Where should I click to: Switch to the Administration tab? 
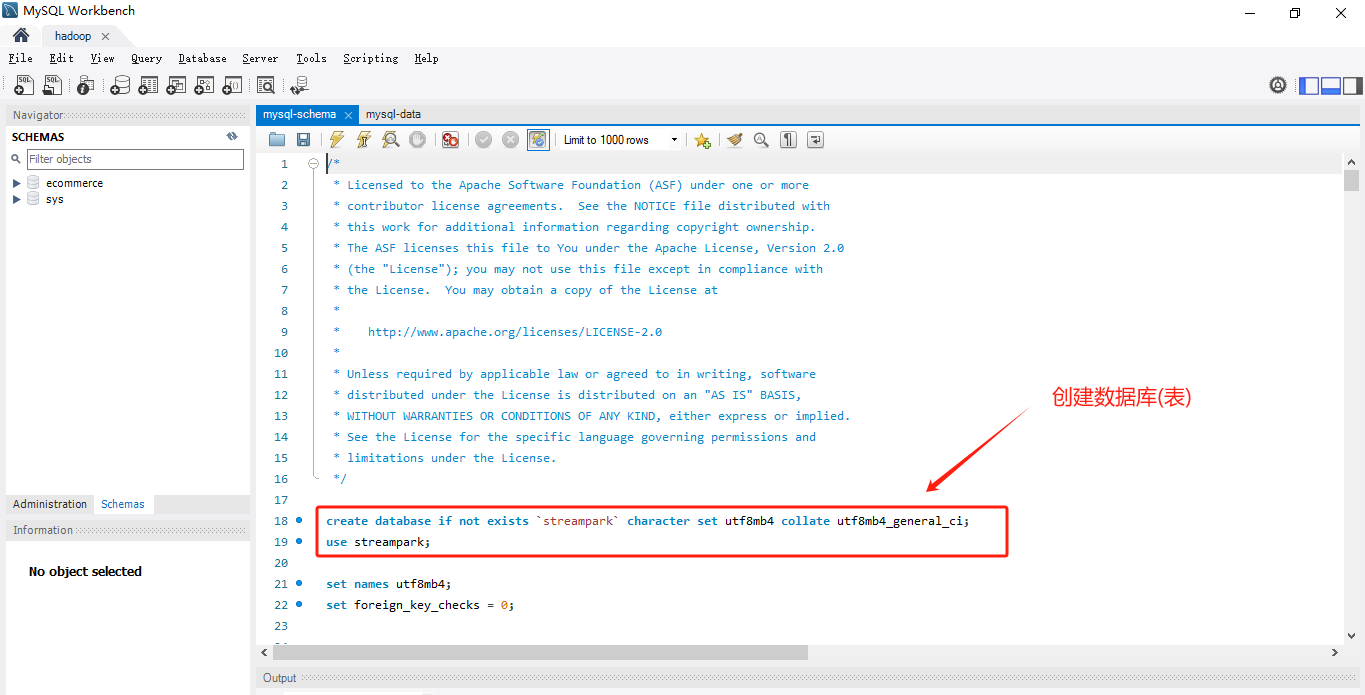[x=50, y=504]
